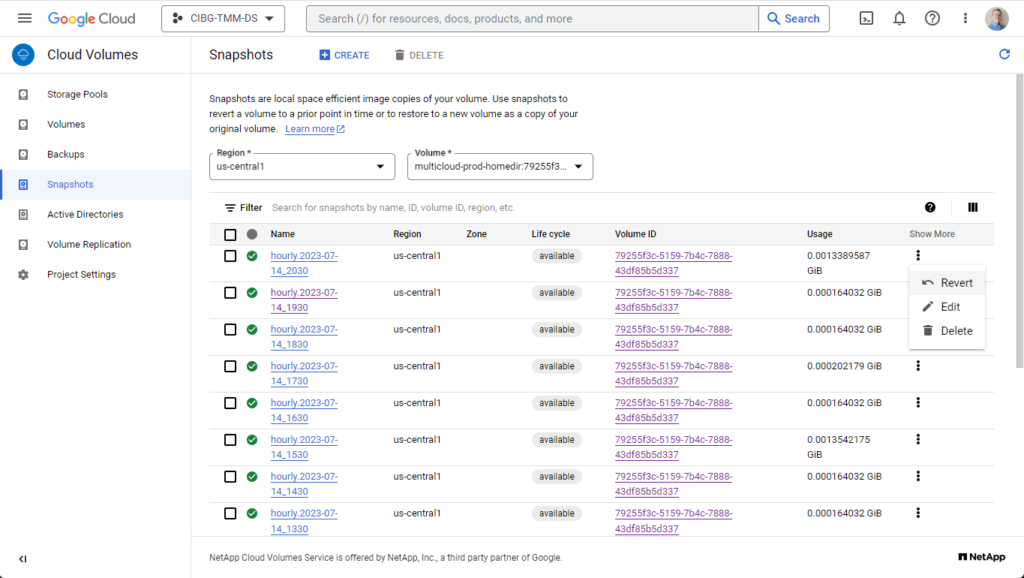Open actions menu for hourly.2023-07-14_1630 snapshot
The height and width of the screenshot is (578, 1024).
coord(918,403)
